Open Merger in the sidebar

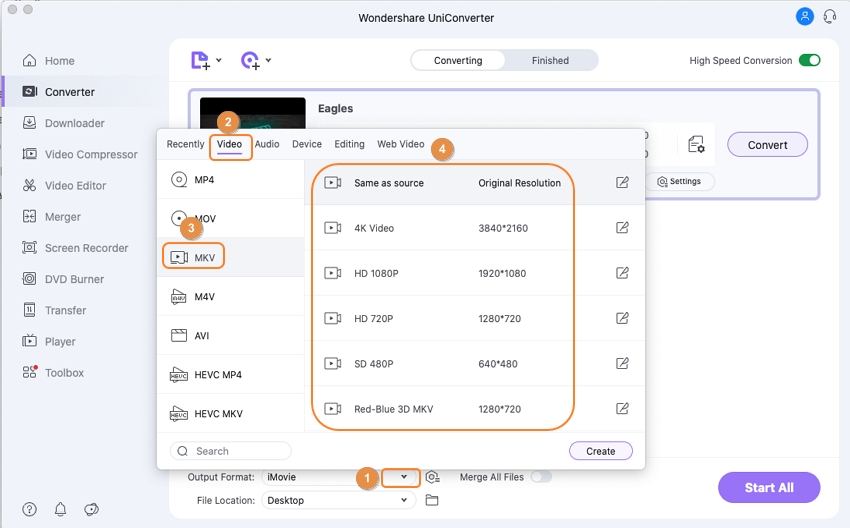tap(51, 217)
